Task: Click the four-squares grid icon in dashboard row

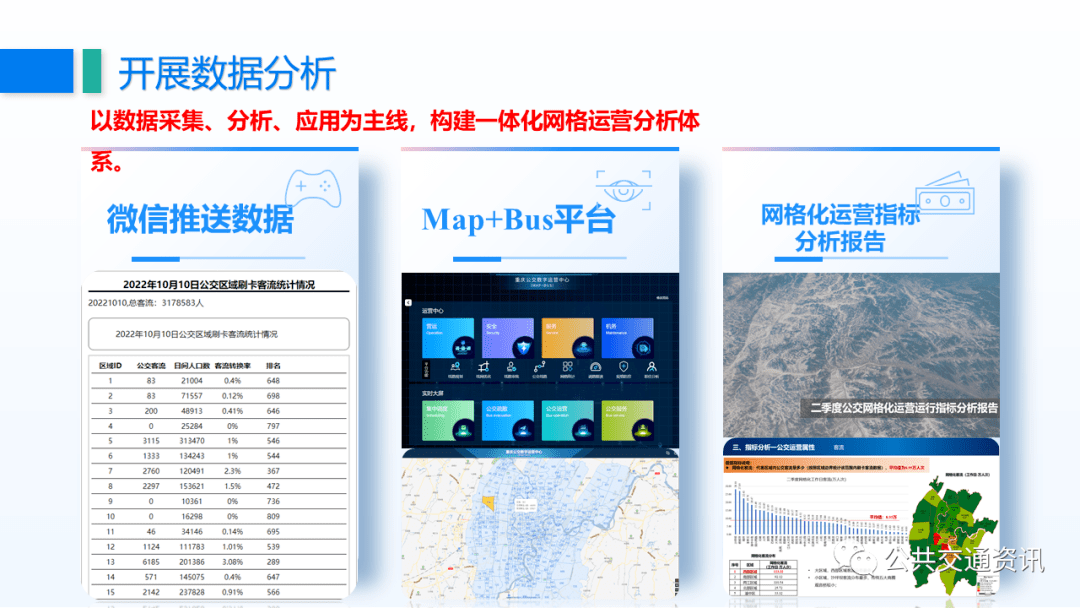Action: (x=568, y=367)
